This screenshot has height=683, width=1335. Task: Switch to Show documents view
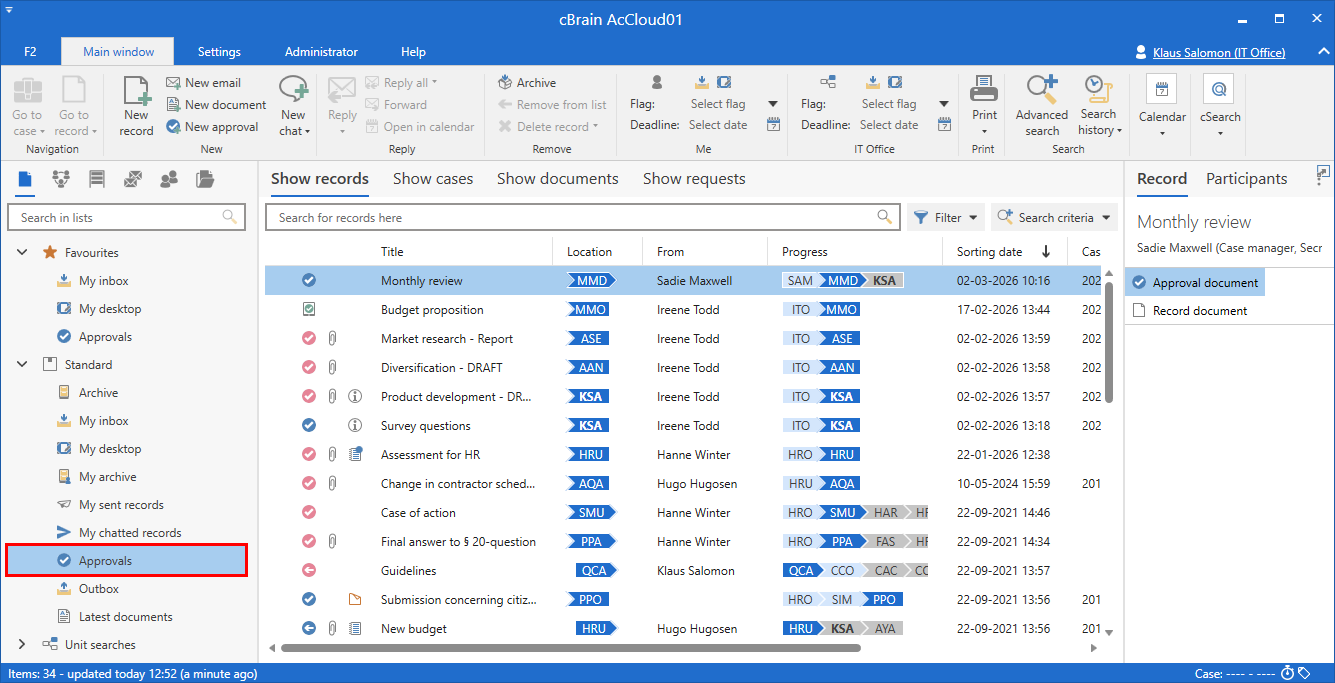click(x=557, y=179)
